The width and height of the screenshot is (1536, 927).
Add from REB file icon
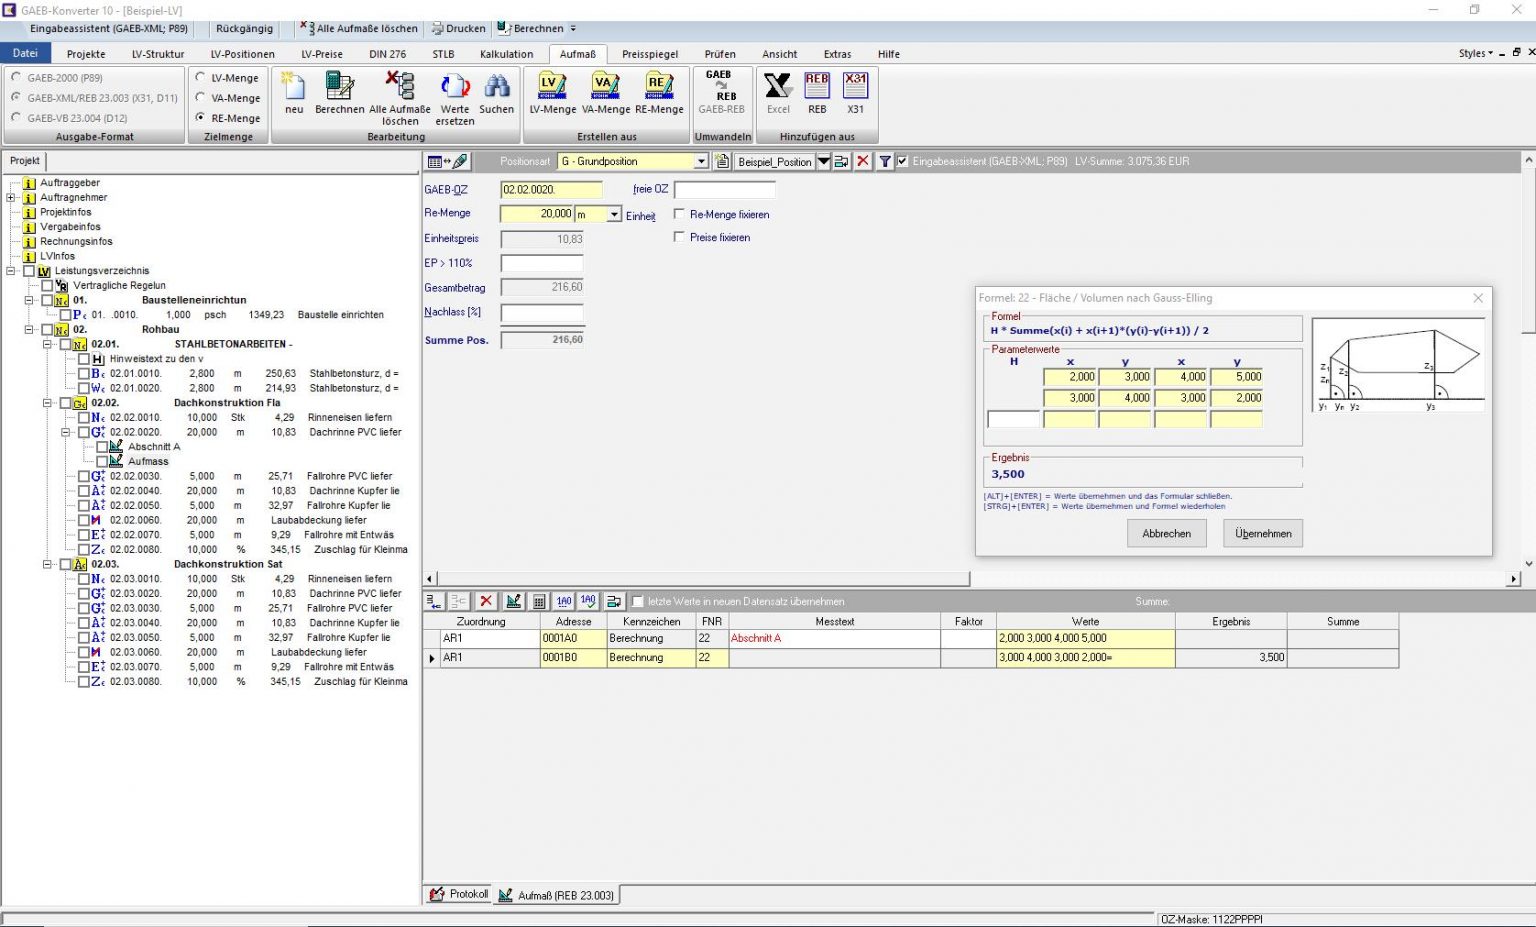(x=817, y=93)
